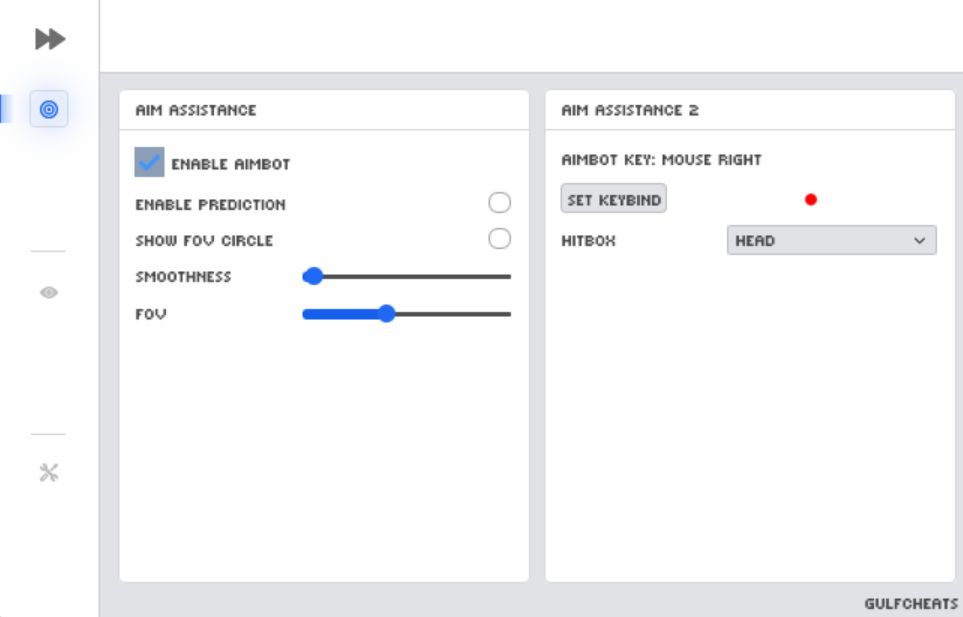Click the checkmark in the Enable Aimbot box
This screenshot has height=617, width=963.
pyautogui.click(x=149, y=163)
